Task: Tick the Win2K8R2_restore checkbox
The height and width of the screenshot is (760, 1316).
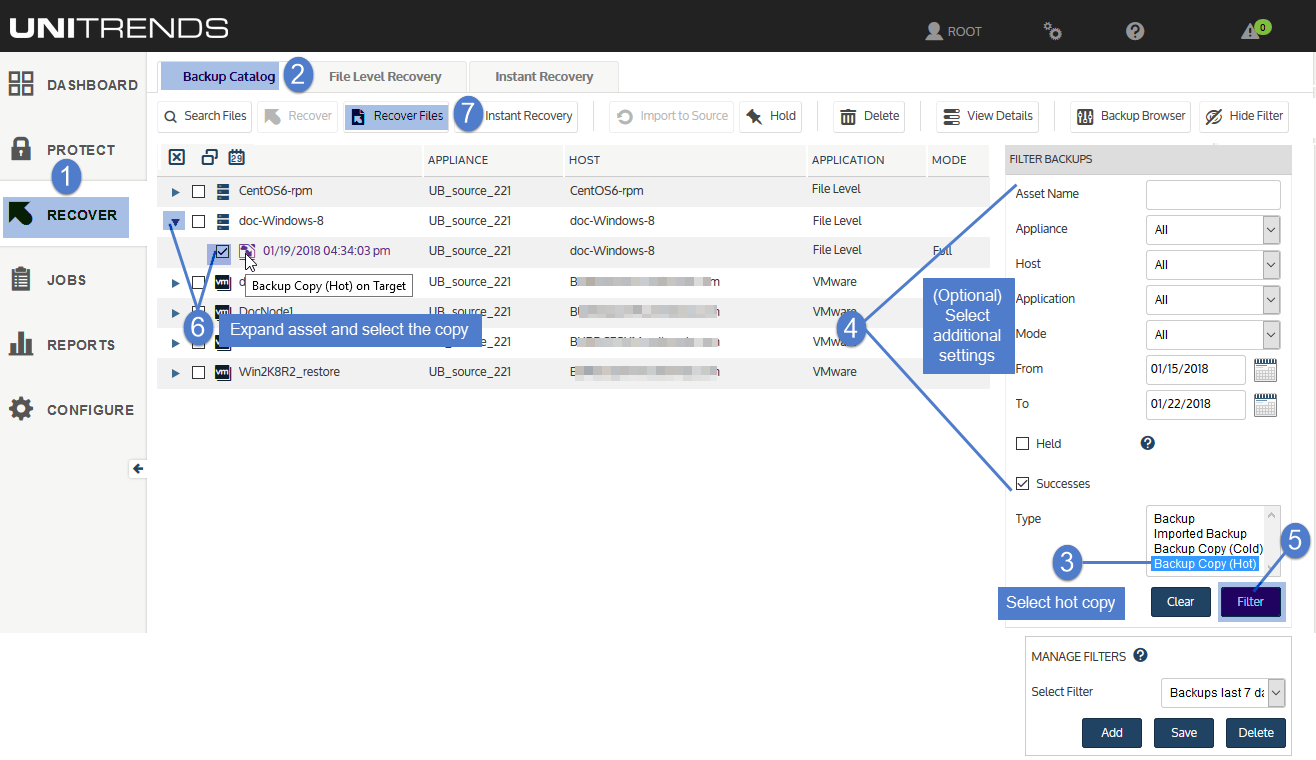Action: 199,372
